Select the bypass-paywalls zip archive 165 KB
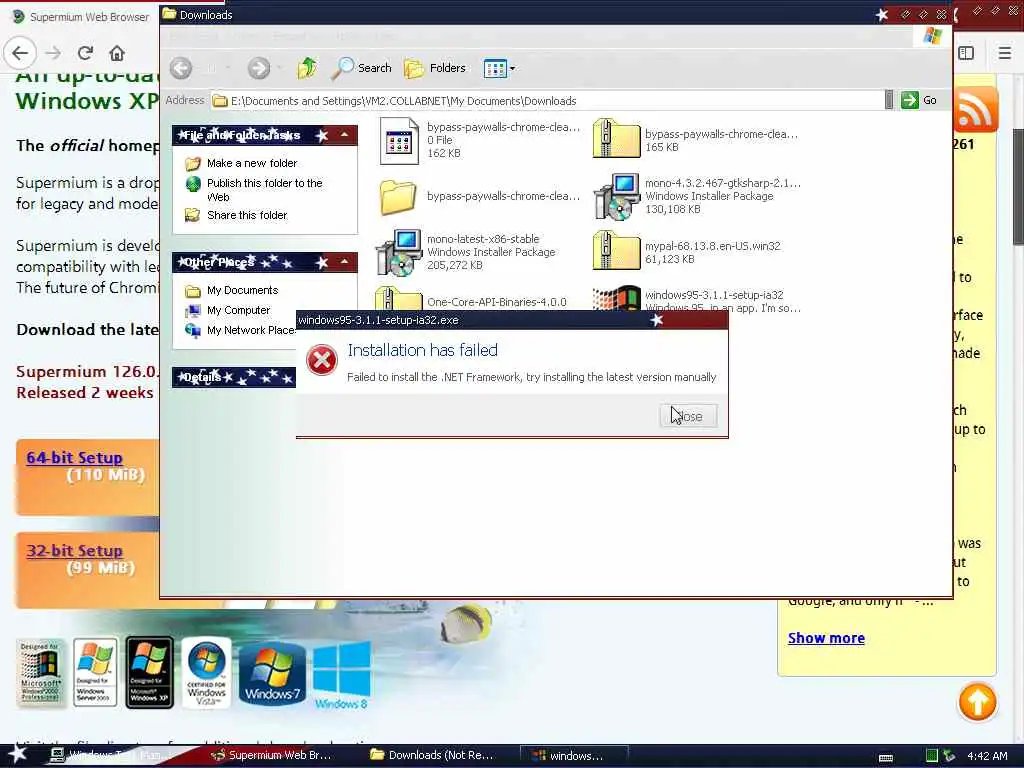The height and width of the screenshot is (768, 1024). (616, 138)
